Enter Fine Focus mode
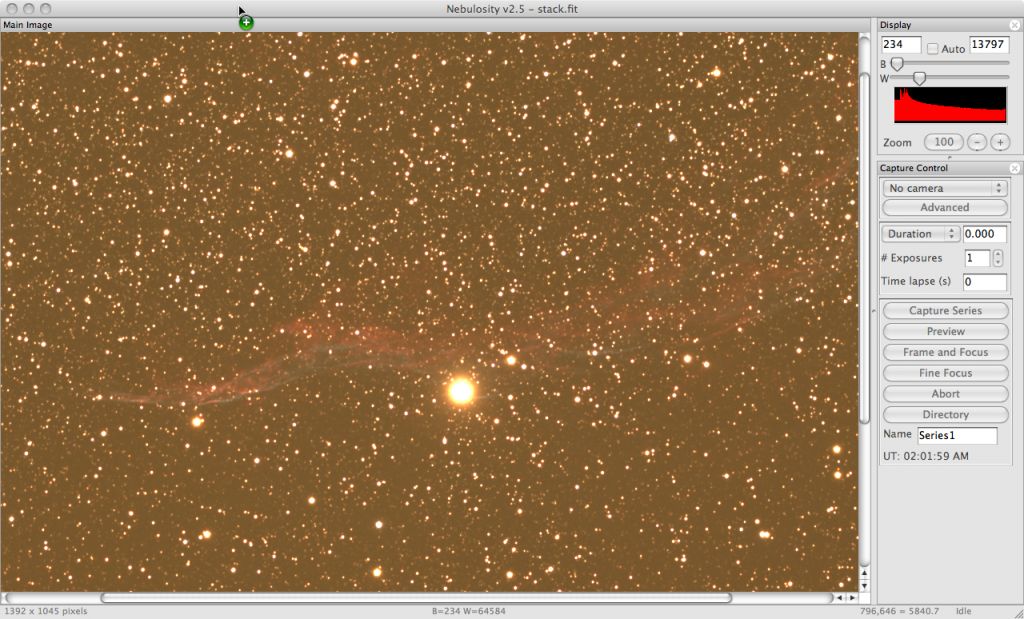 [944, 373]
